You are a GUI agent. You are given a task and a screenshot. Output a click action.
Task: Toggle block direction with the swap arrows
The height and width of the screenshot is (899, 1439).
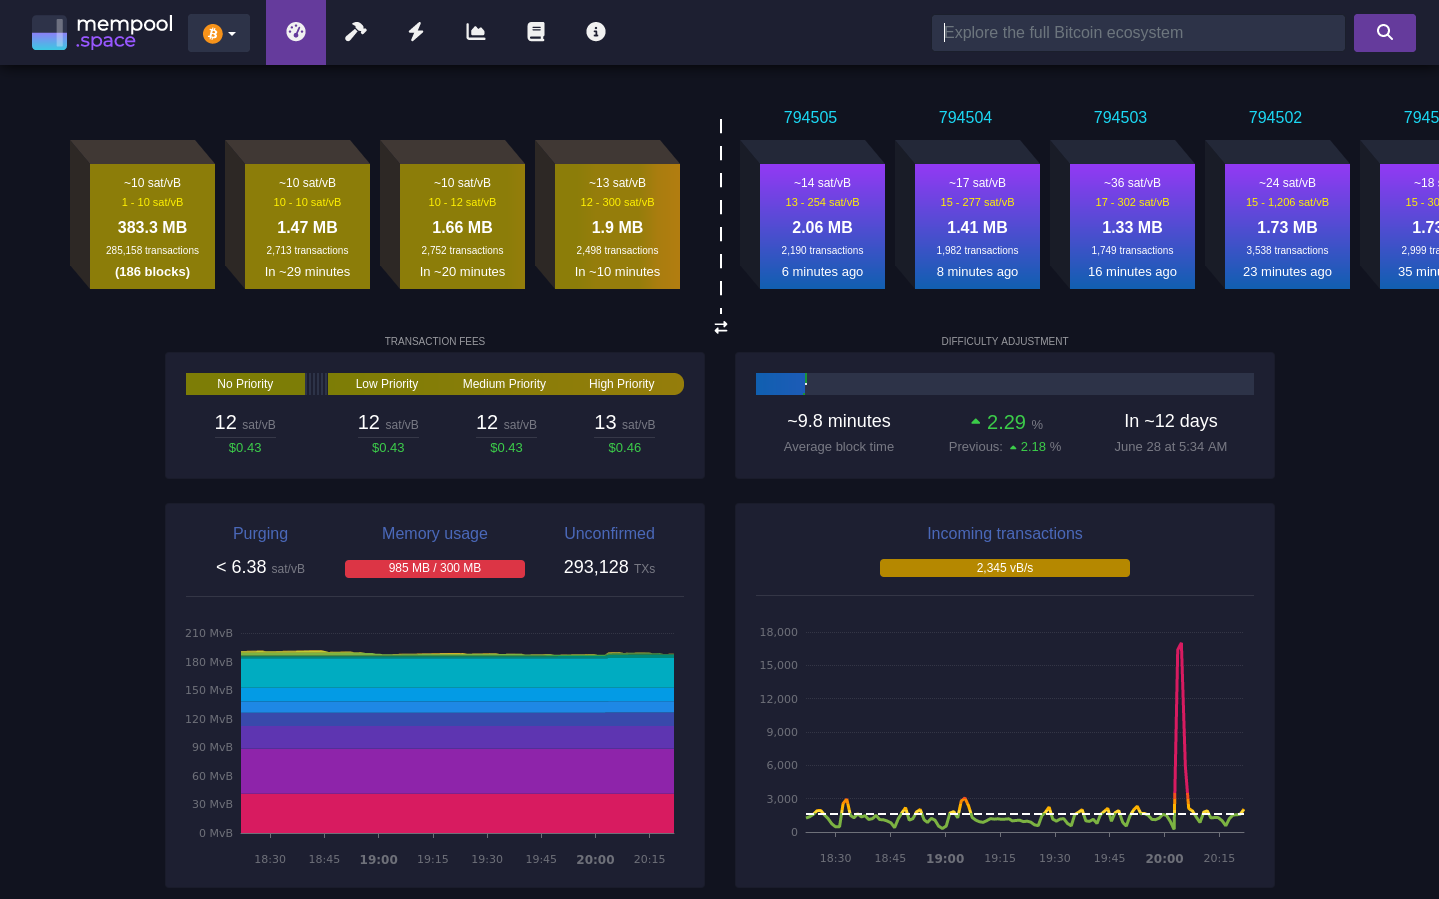(x=721, y=327)
